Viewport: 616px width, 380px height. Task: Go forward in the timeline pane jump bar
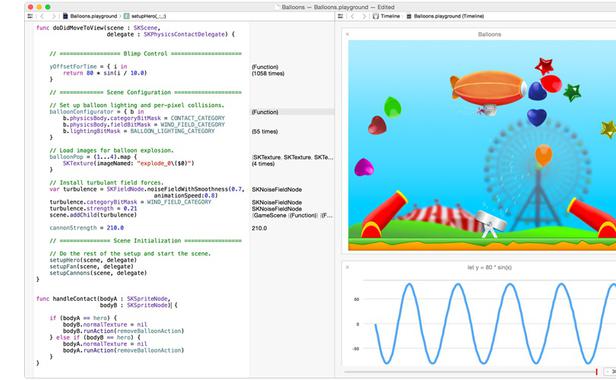pyautogui.click(x=364, y=16)
